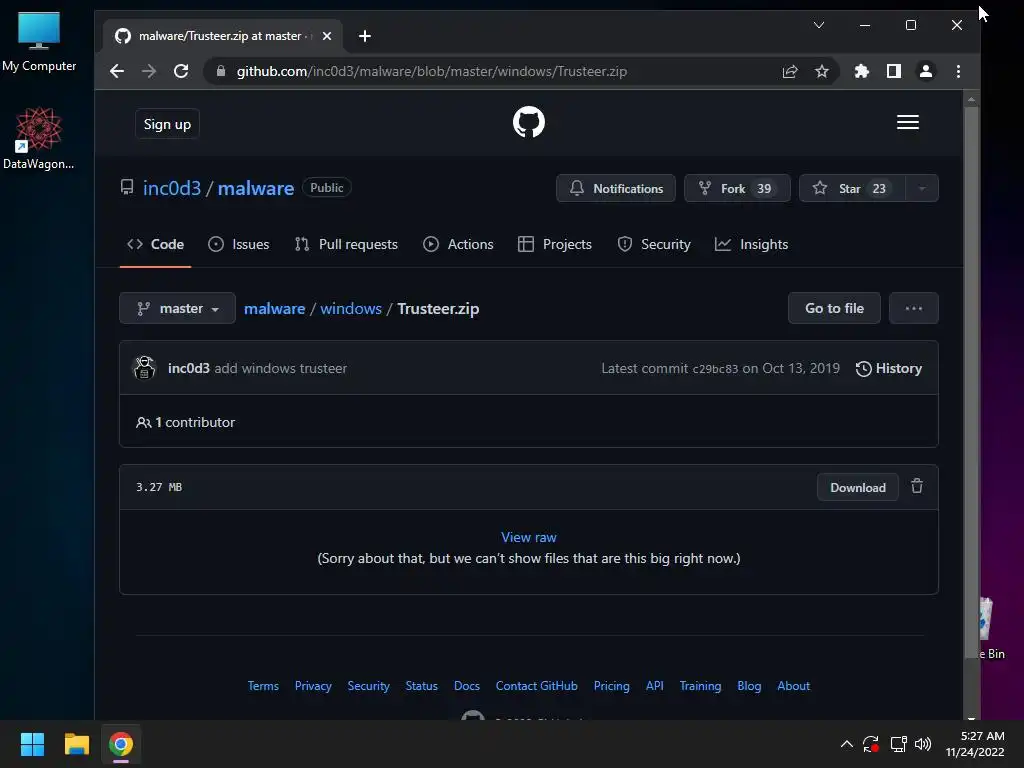Screen dimensions: 1024x768
Task: Reload the current page
Action: (x=181, y=71)
